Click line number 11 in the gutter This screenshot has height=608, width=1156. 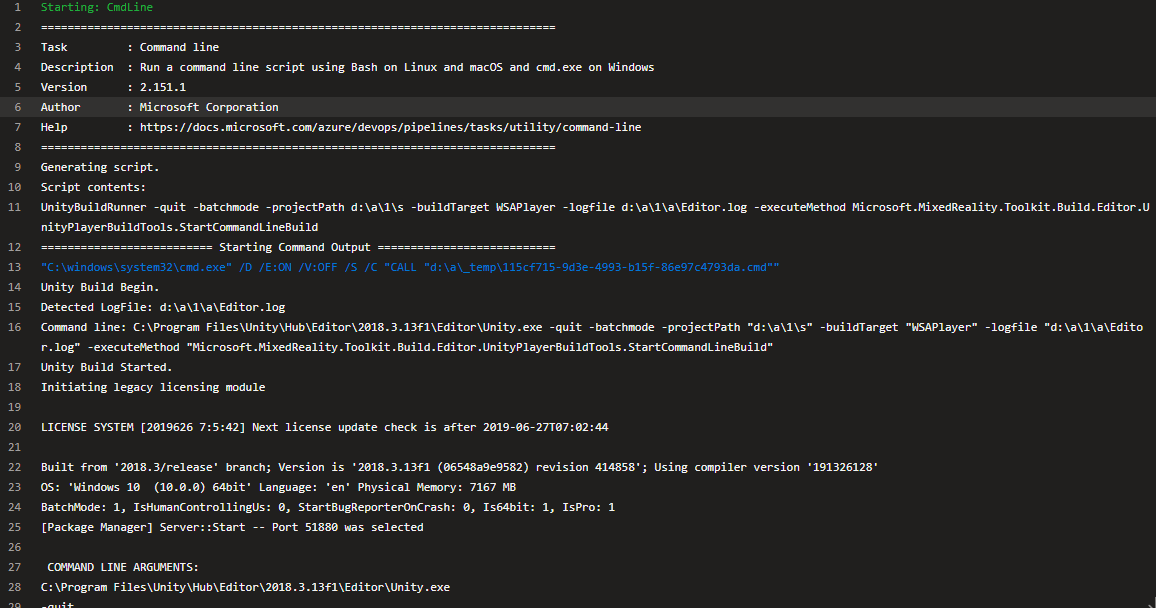[x=15, y=207]
